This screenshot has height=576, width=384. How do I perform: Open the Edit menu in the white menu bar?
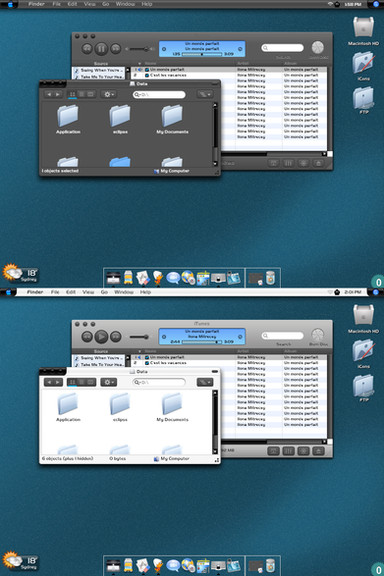pos(71,292)
